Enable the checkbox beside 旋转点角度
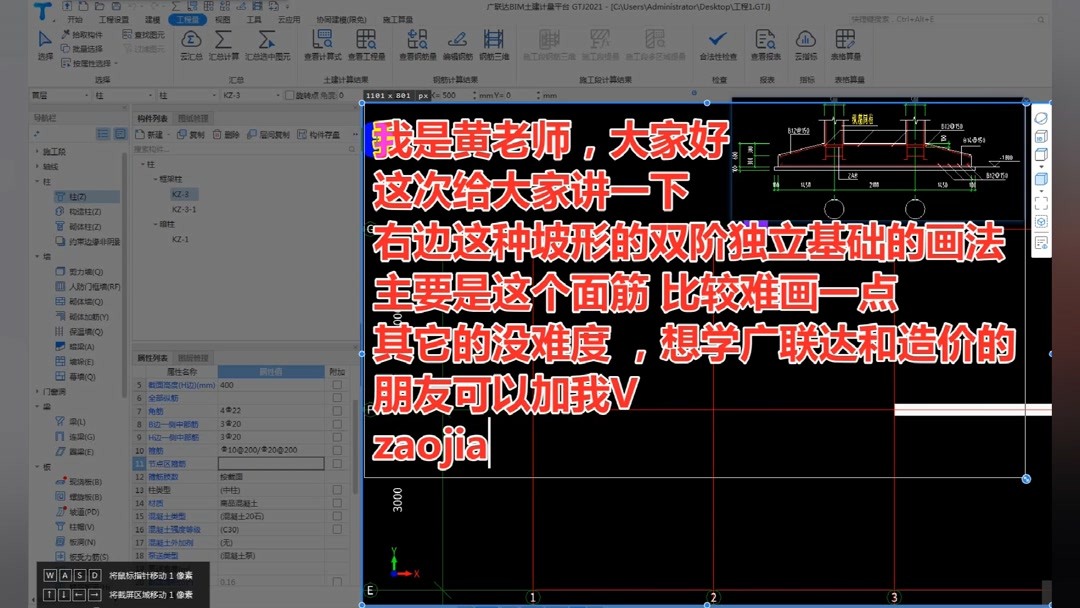Image resolution: width=1080 pixels, height=608 pixels. pyautogui.click(x=288, y=94)
